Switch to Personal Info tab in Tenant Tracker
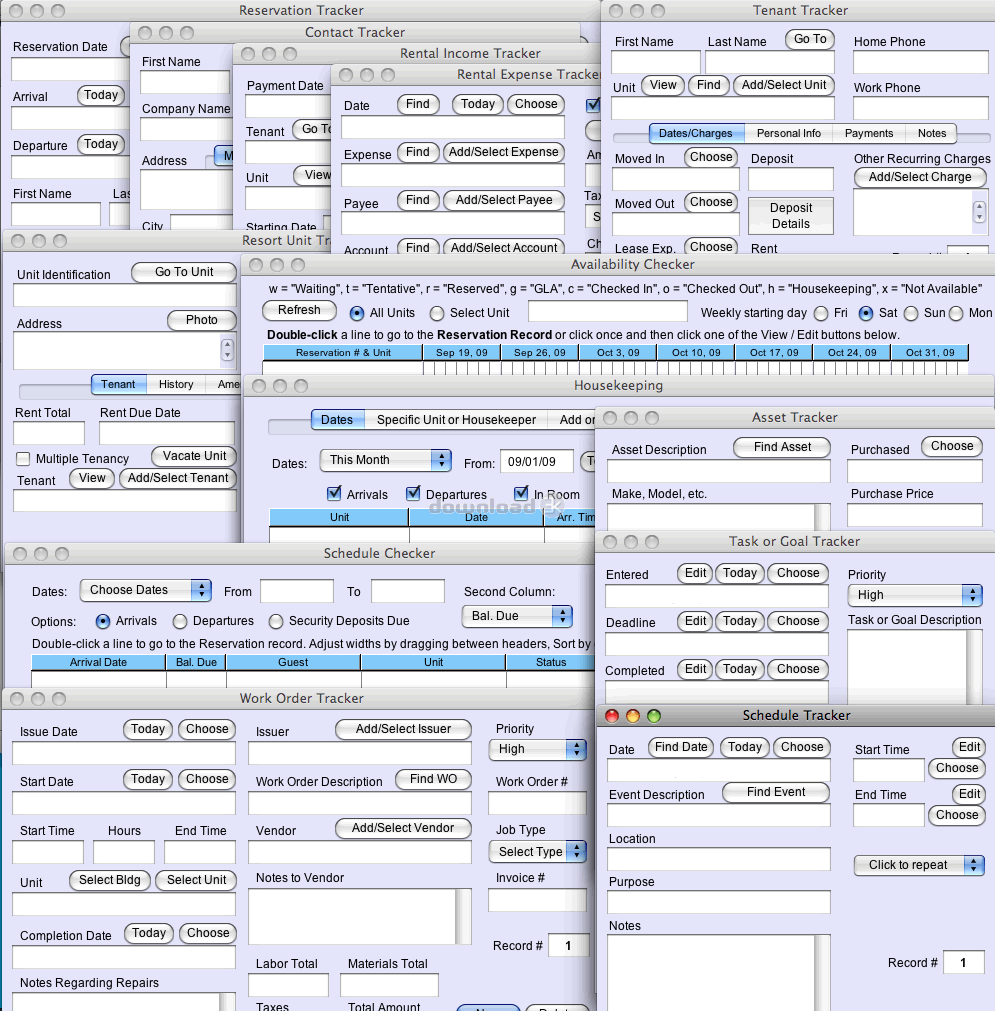 pos(788,133)
